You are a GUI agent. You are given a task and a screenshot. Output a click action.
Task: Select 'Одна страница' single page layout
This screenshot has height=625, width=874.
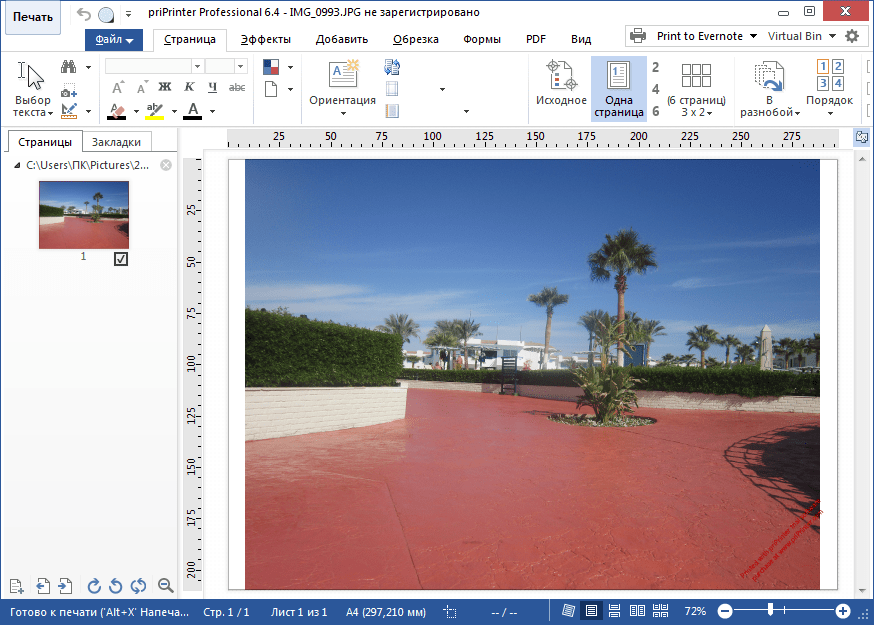(x=618, y=88)
